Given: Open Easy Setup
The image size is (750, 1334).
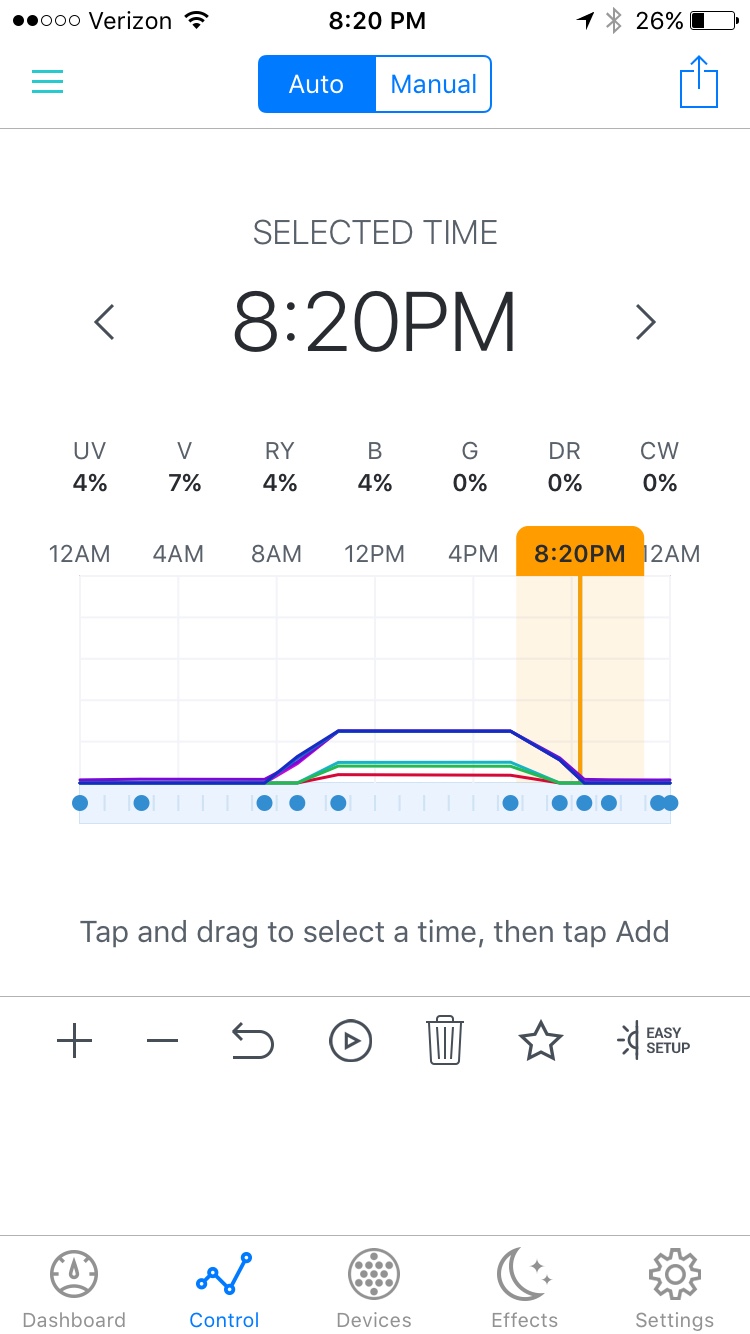Looking at the screenshot, I should pos(655,1041).
